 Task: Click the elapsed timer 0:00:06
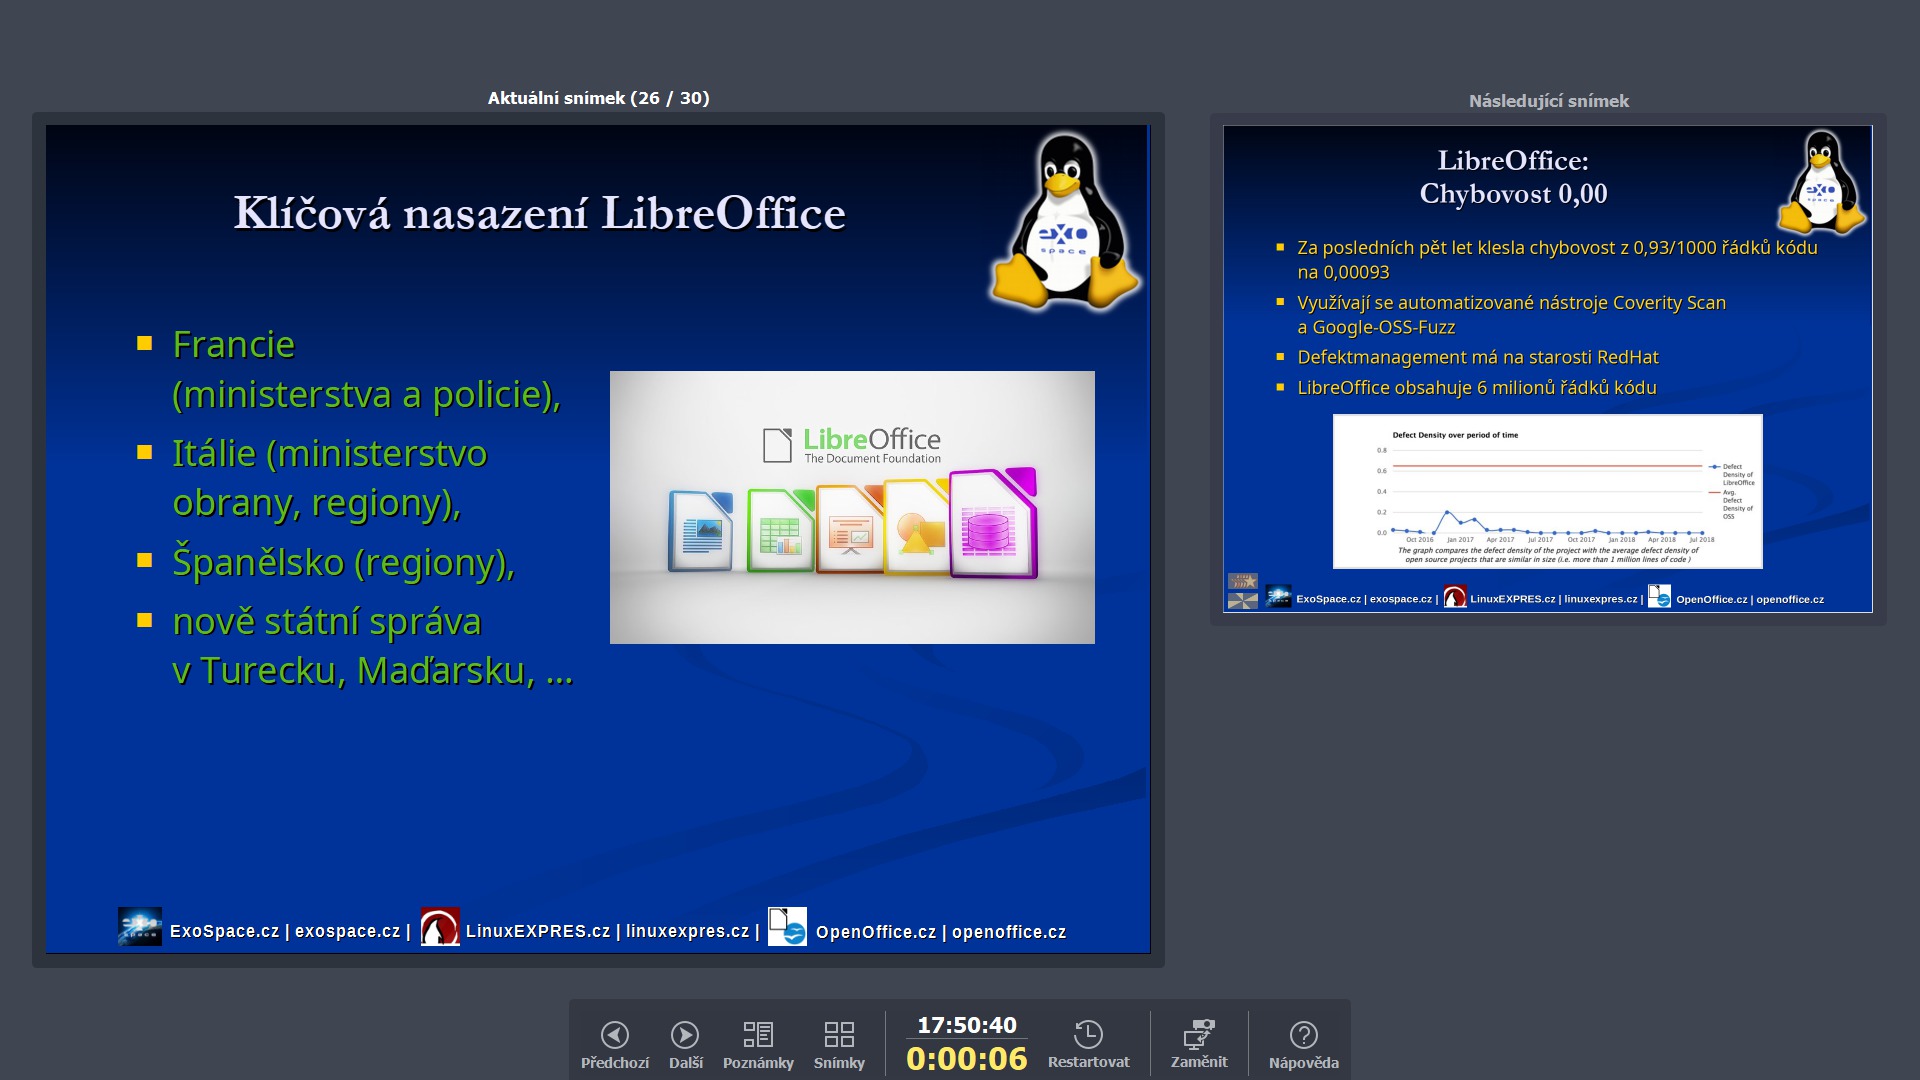966,1059
